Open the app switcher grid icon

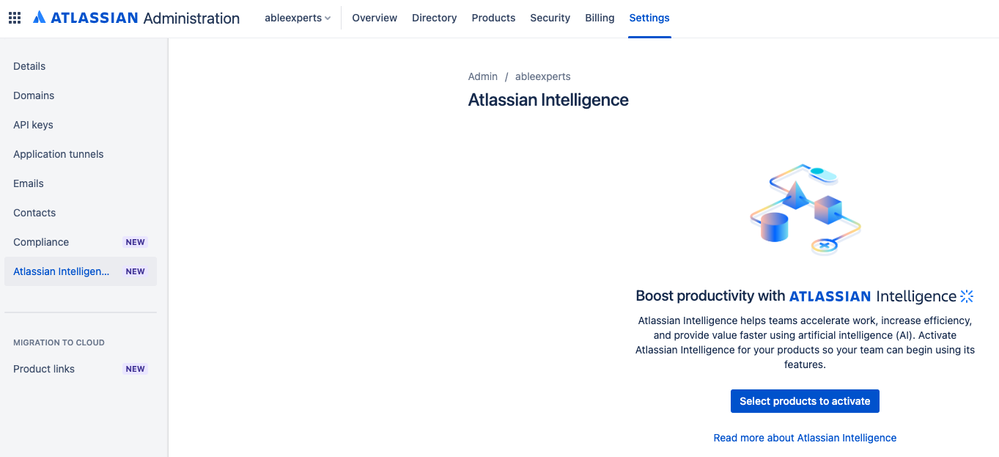point(14,18)
